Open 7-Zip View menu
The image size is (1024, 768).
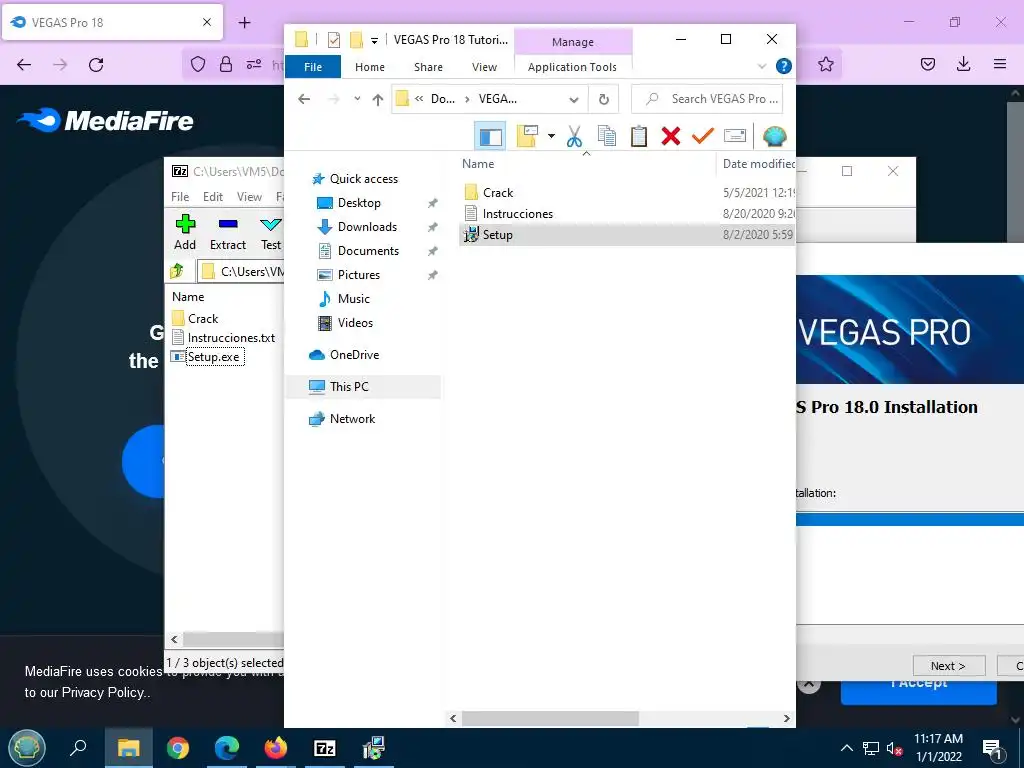pyautogui.click(x=249, y=197)
